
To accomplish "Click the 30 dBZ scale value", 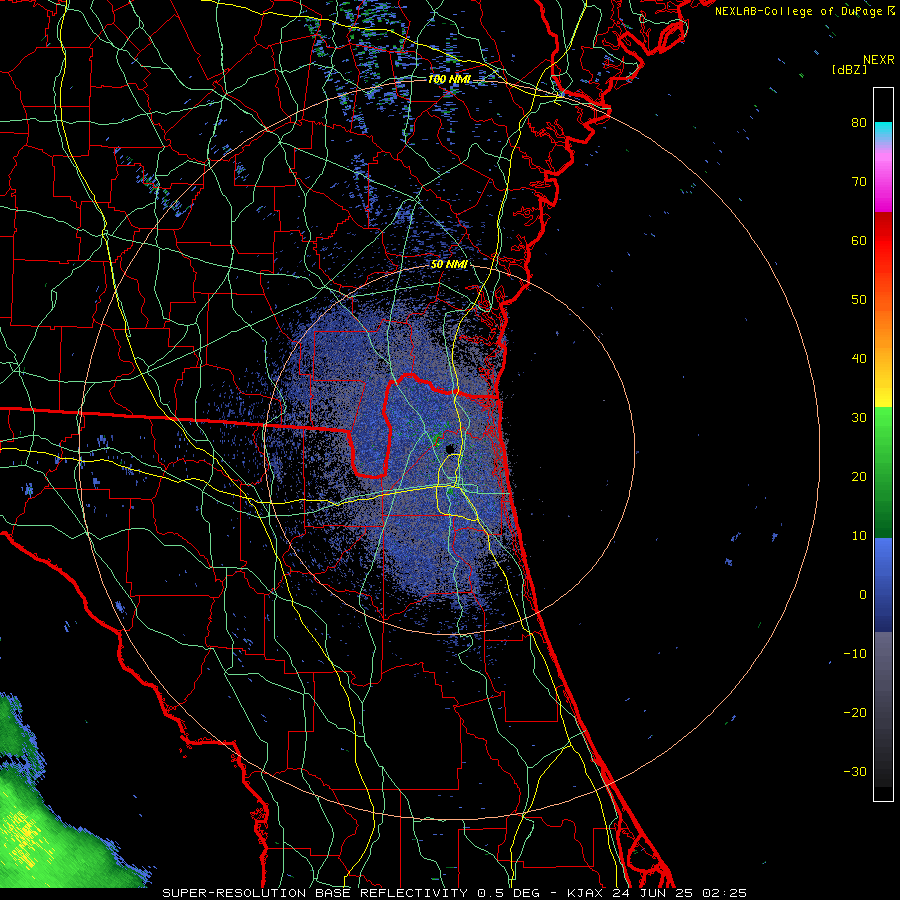I will coord(859,418).
